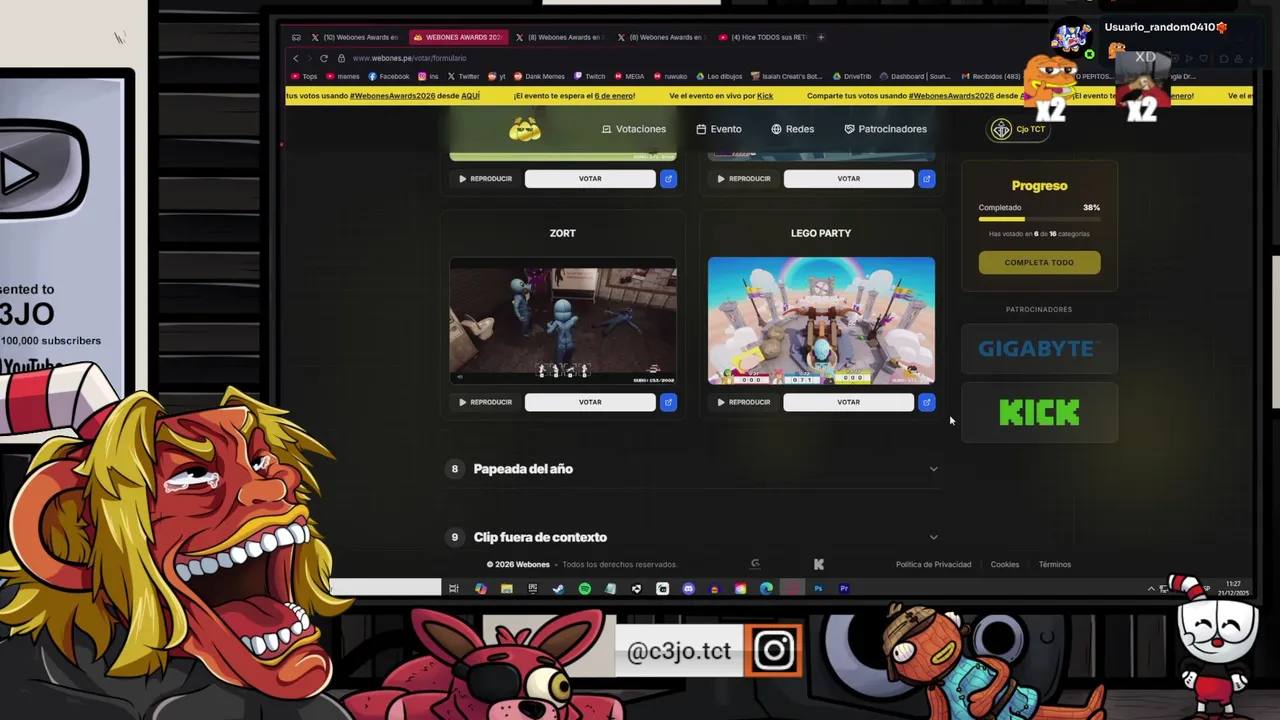1280x720 pixels.
Task: Click the share icon next to ZORT's VOTAR
Action: (x=668, y=402)
